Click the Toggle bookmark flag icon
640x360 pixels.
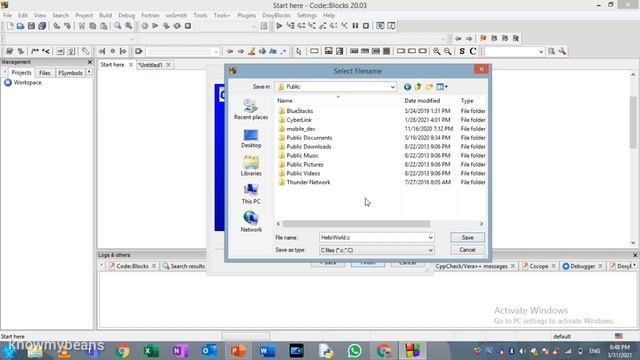[483, 38]
